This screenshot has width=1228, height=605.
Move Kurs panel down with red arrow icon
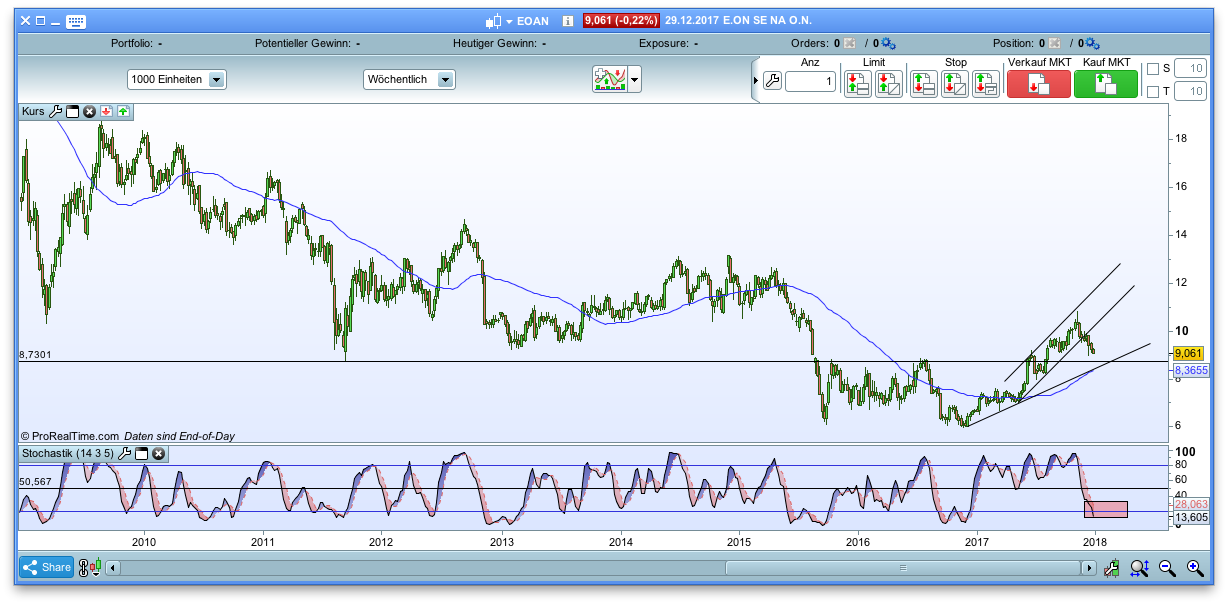106,112
